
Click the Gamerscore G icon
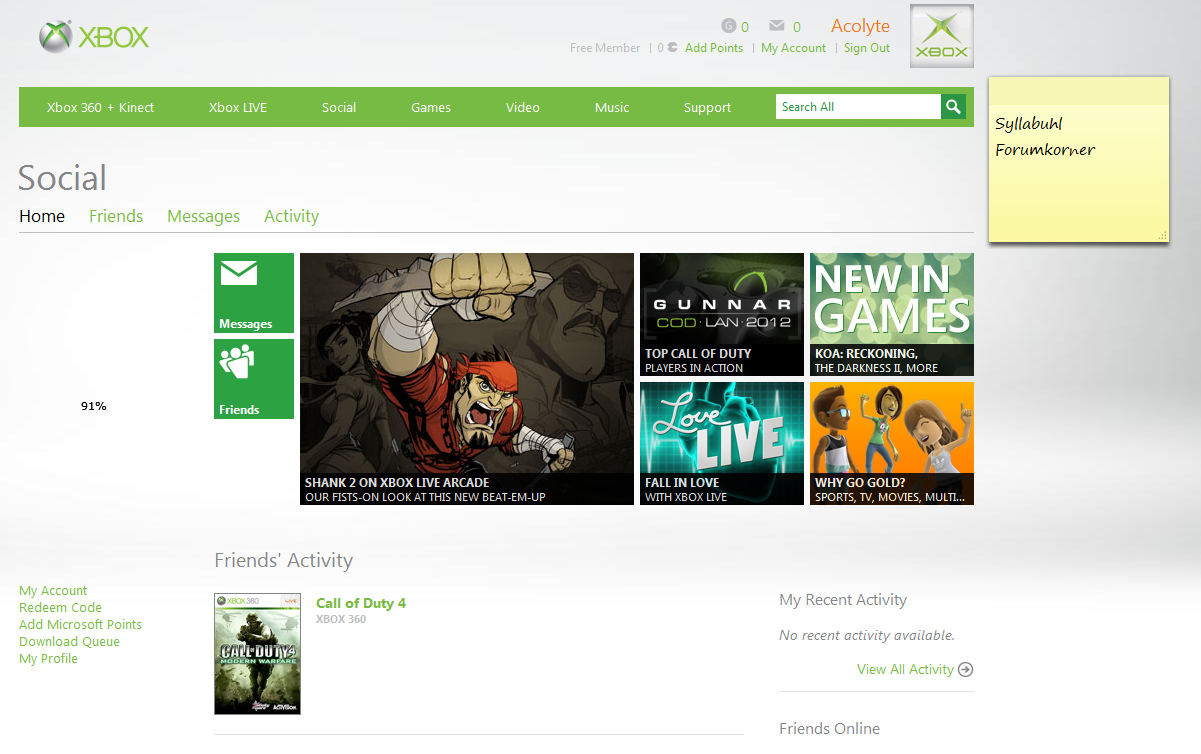click(x=728, y=26)
